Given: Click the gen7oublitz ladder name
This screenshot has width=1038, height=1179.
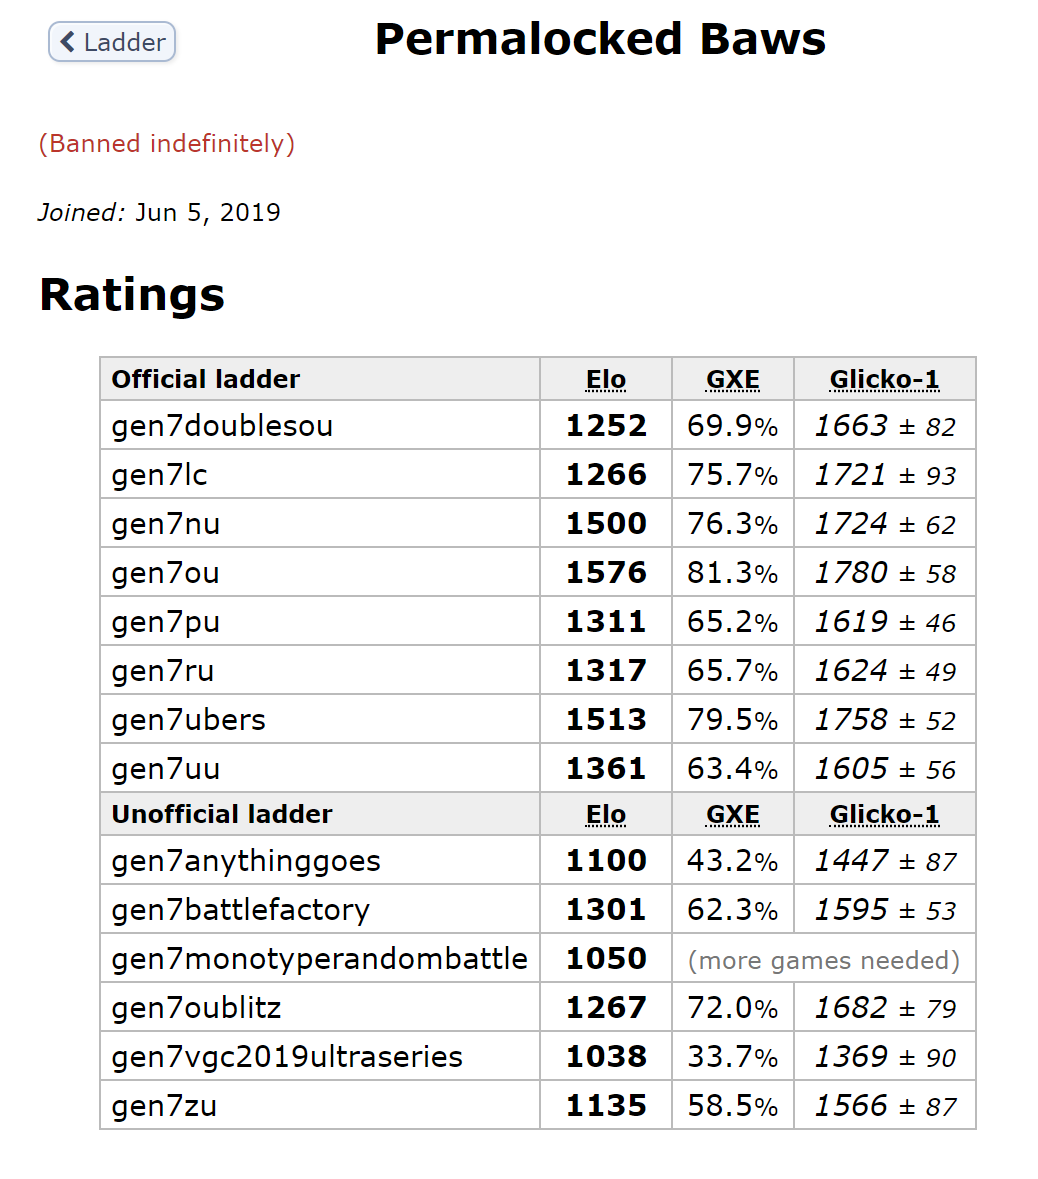Looking at the screenshot, I should click(196, 1008).
